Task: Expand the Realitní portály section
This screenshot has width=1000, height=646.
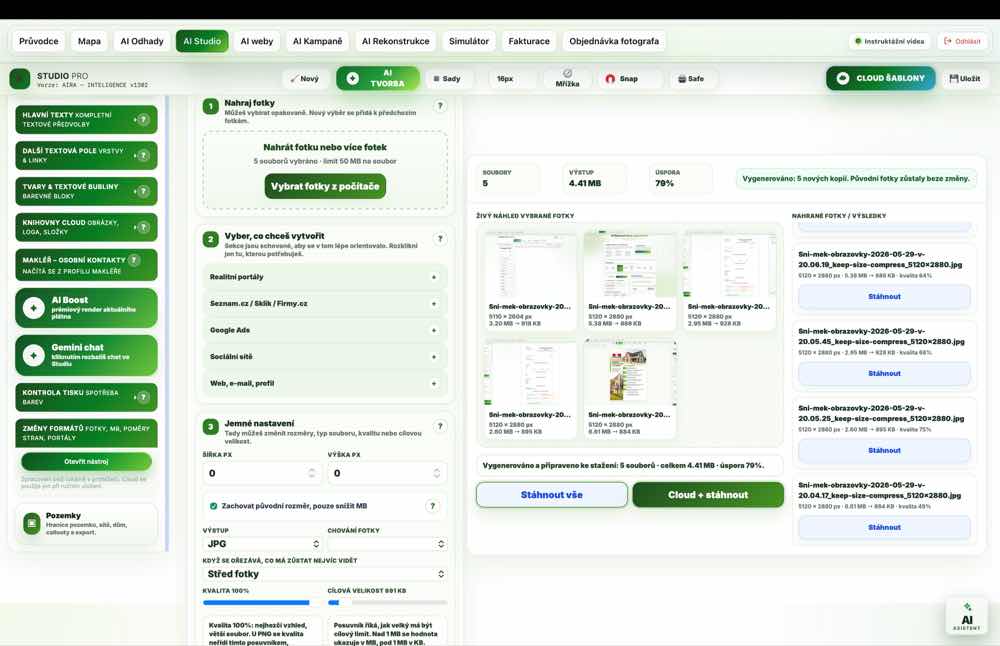Action: pos(325,277)
